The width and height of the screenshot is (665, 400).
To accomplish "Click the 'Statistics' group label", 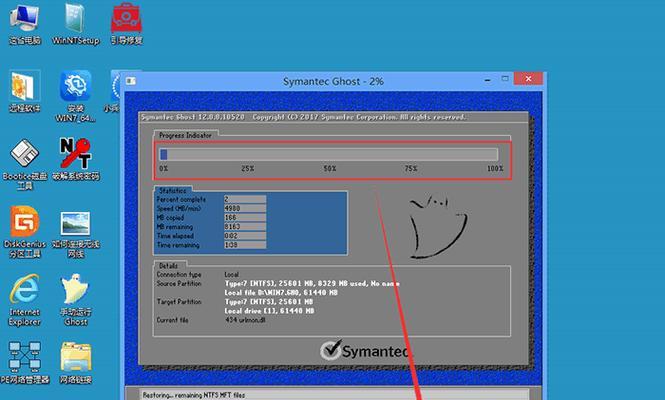I will [173, 190].
